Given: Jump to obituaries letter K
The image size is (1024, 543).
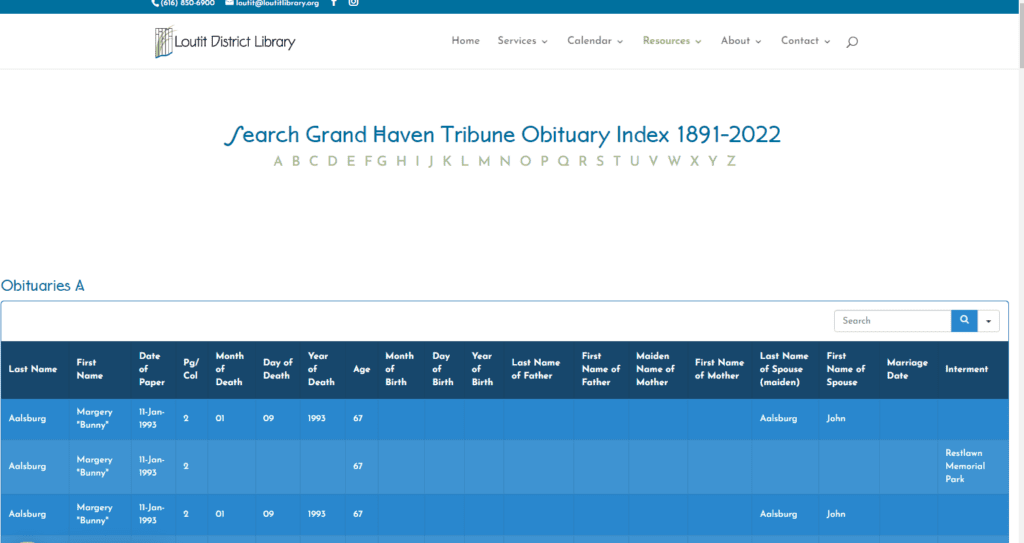Looking at the screenshot, I should [x=447, y=161].
